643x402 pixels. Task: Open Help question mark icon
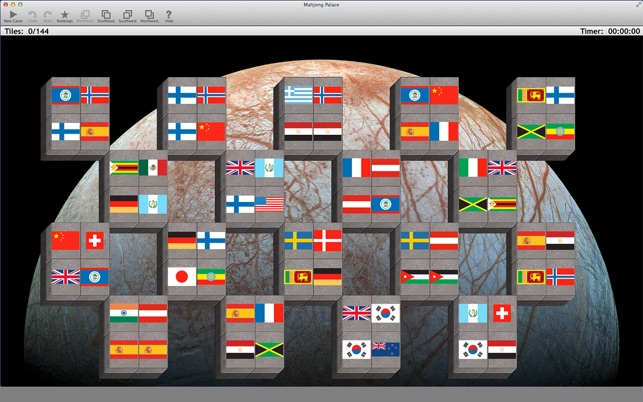tap(169, 16)
